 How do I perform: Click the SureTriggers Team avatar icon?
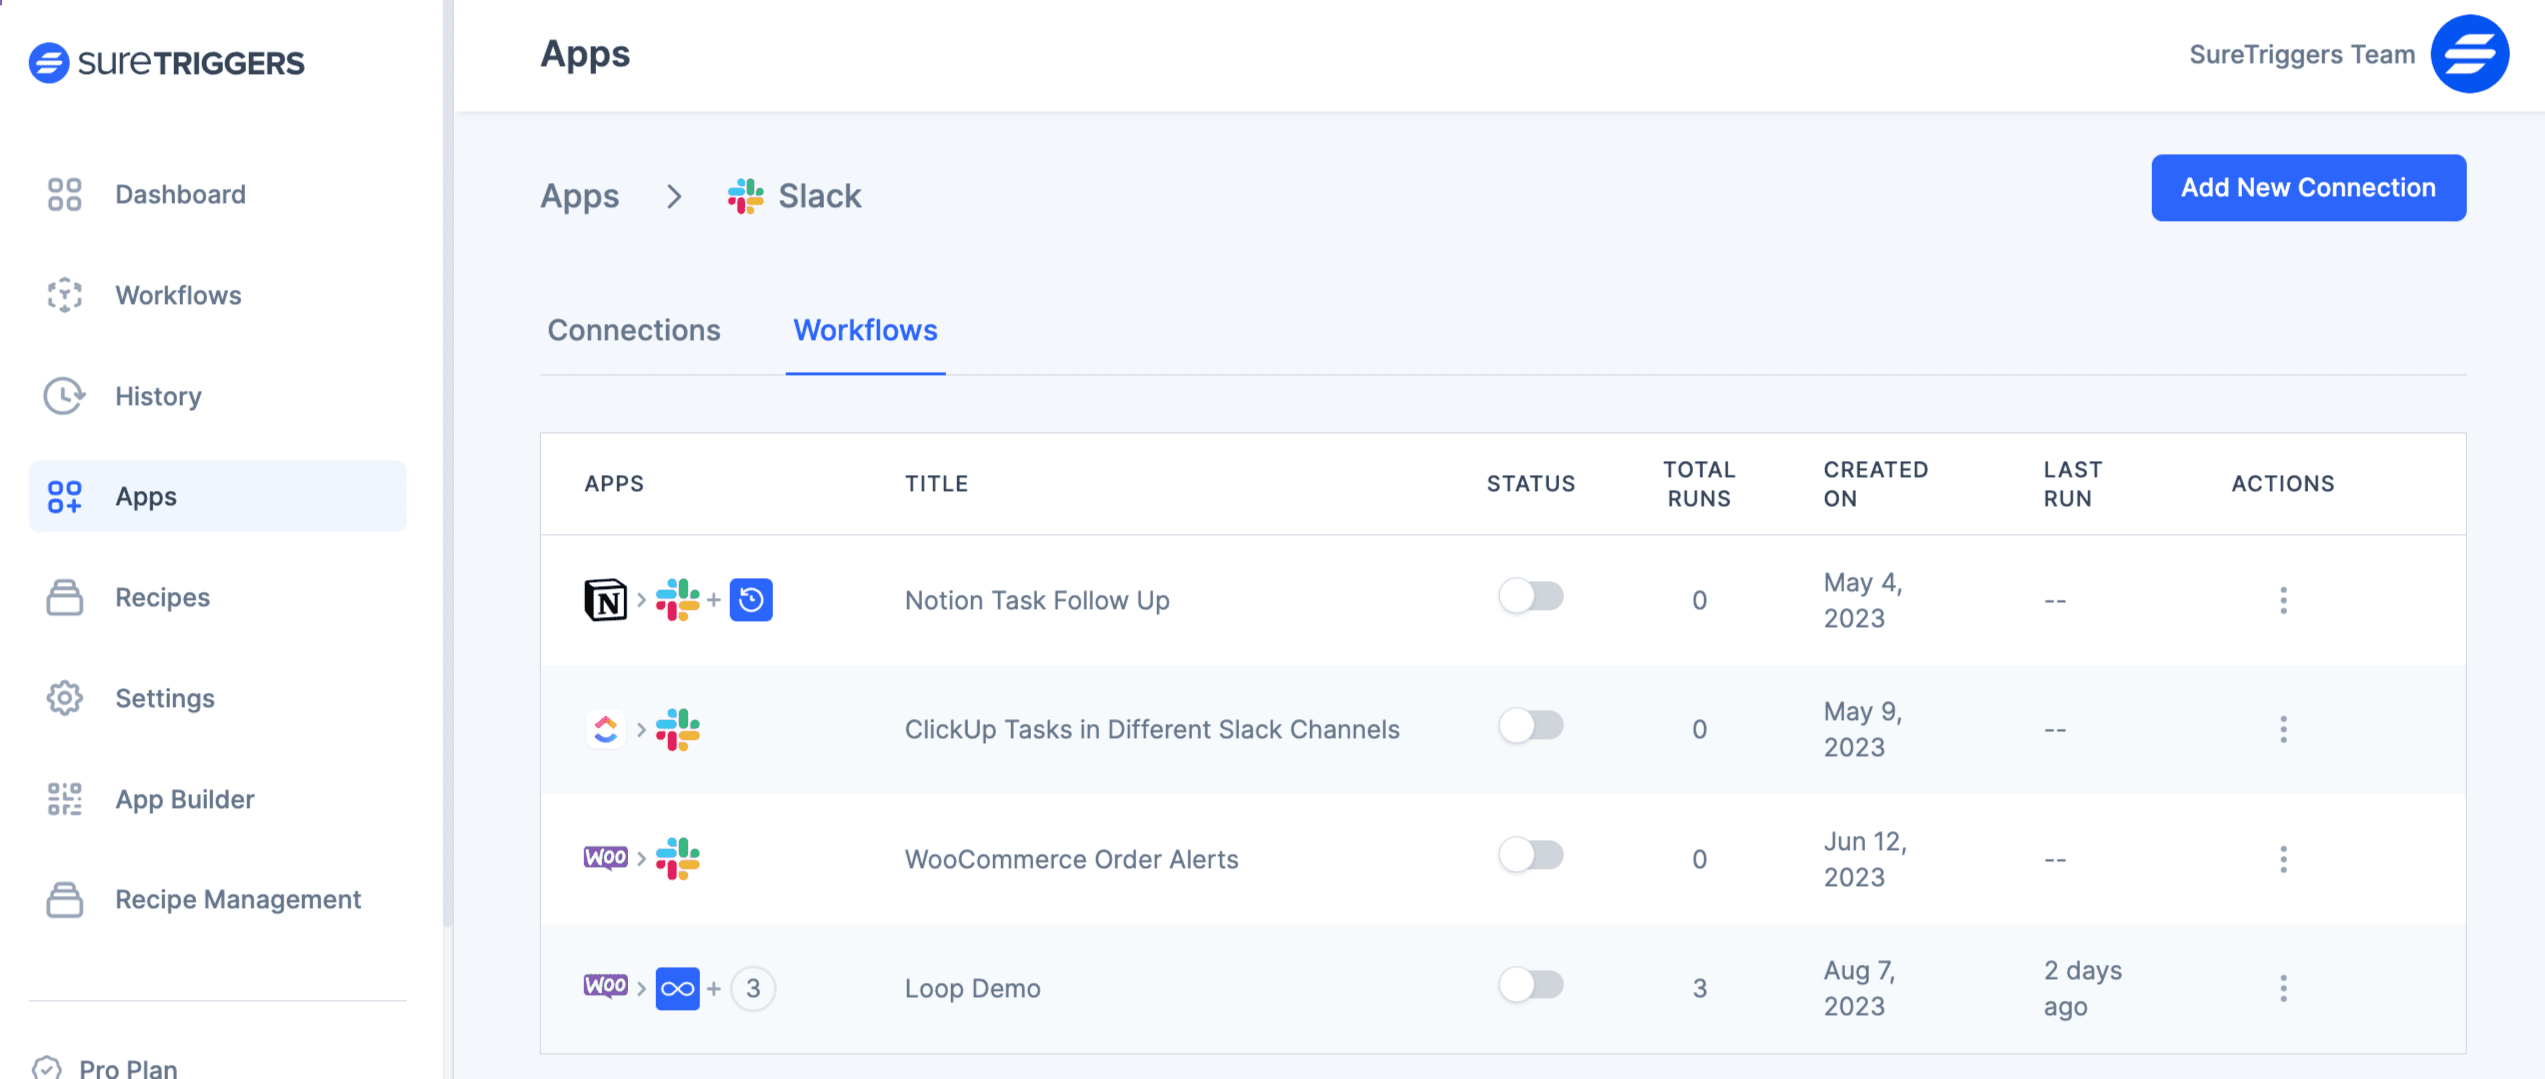click(x=2469, y=55)
